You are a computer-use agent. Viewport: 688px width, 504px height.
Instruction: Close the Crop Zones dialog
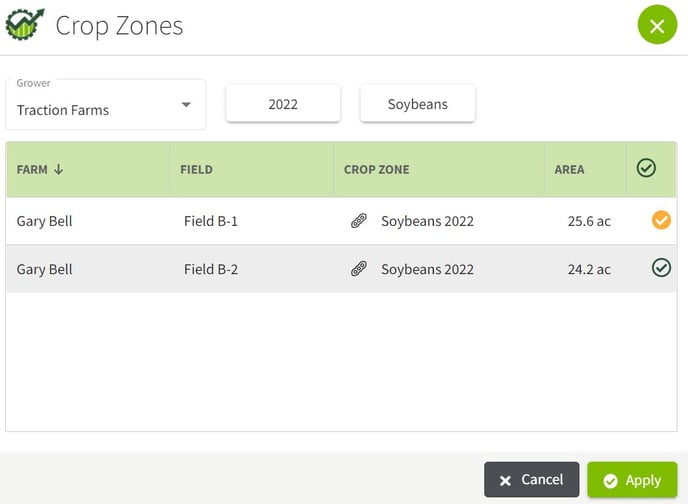[657, 25]
